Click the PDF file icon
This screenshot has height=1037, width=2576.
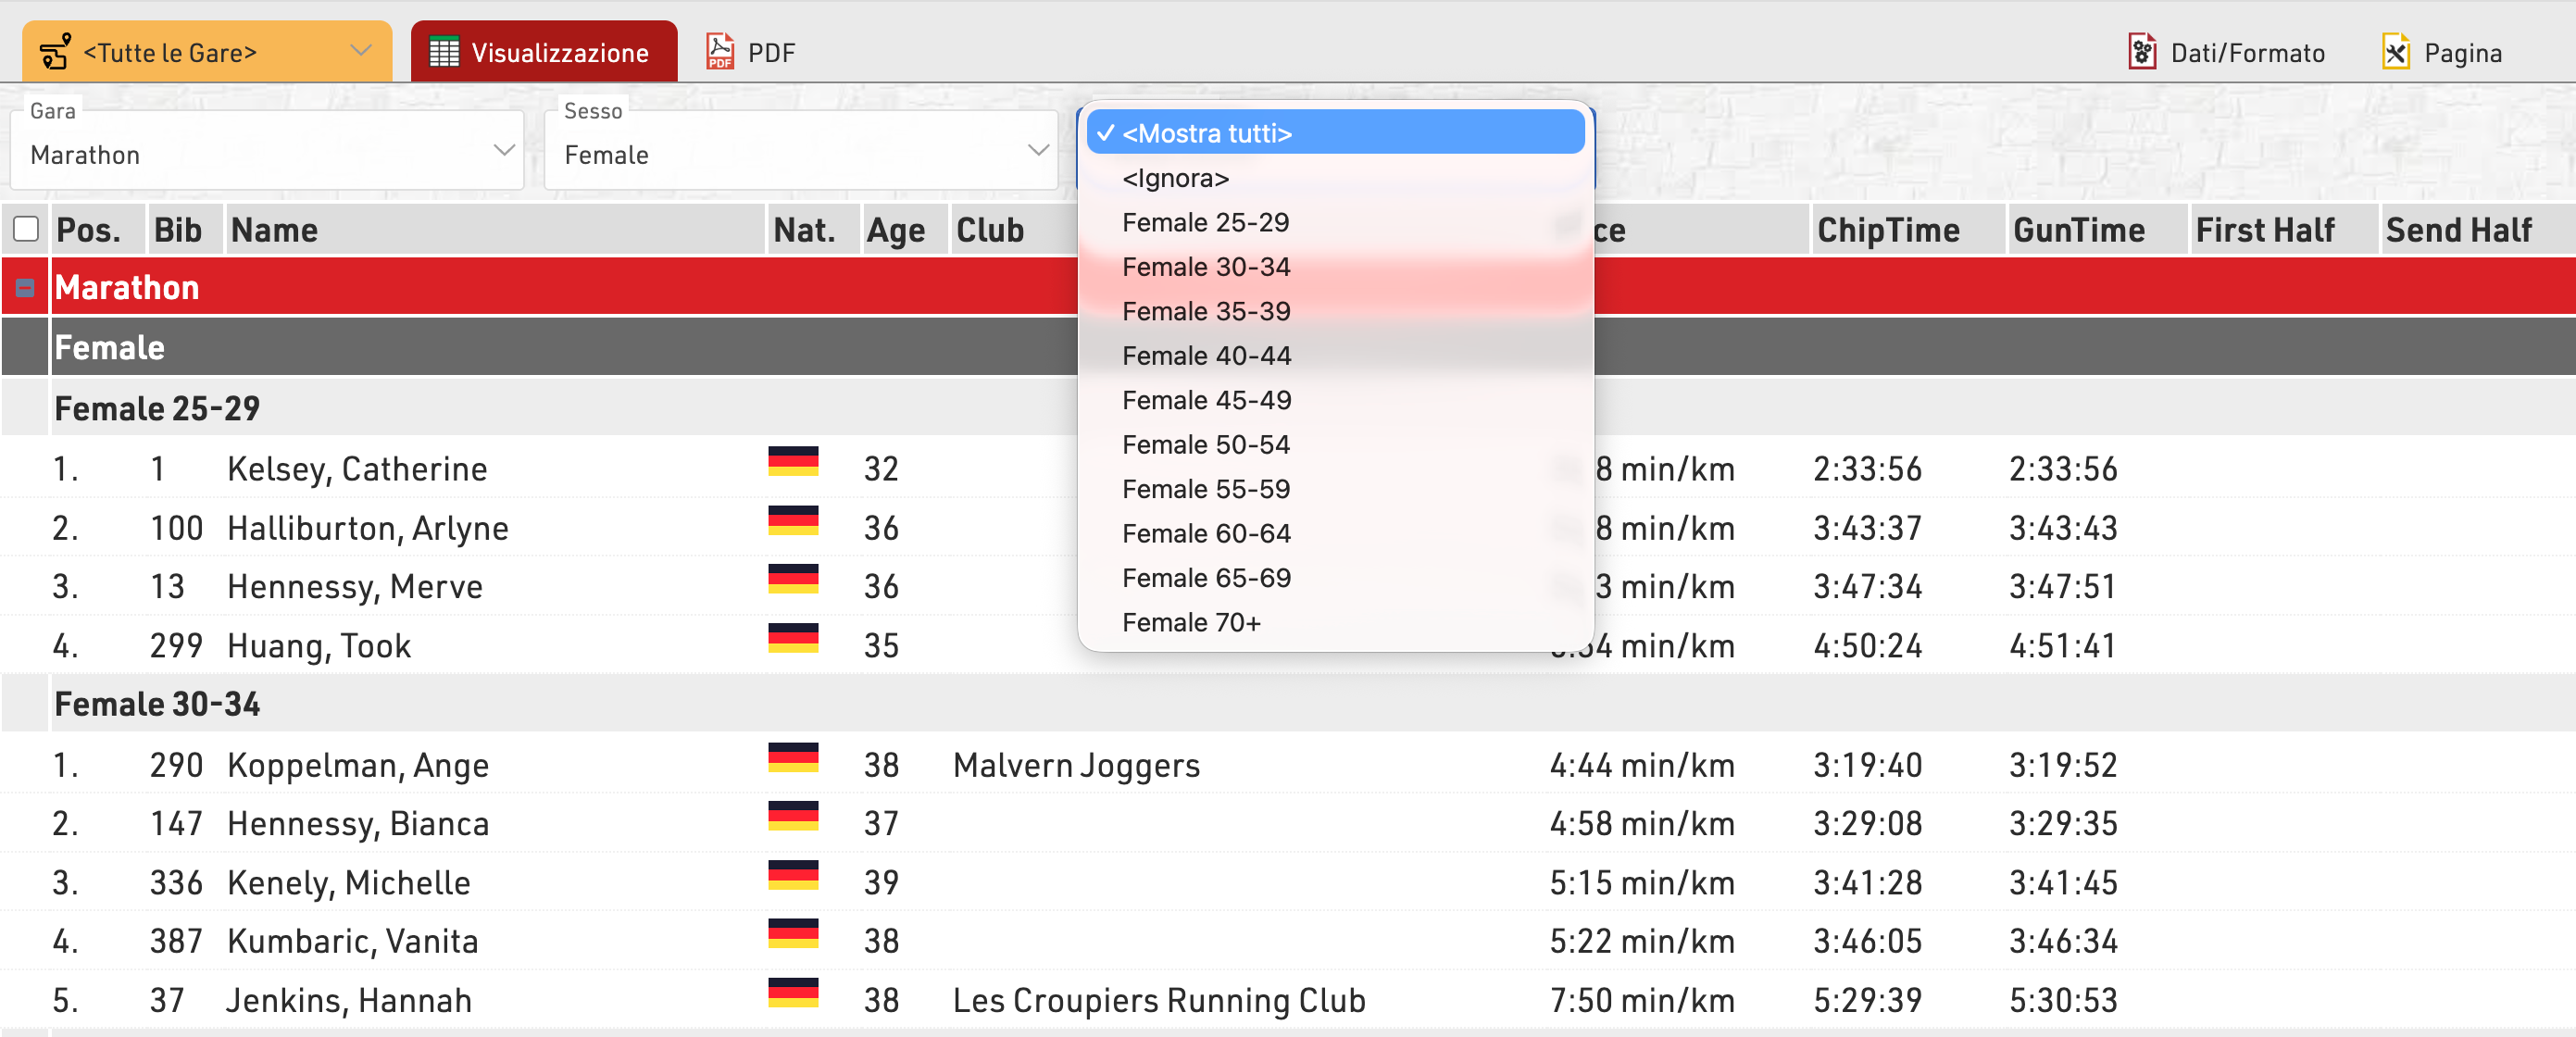[719, 52]
